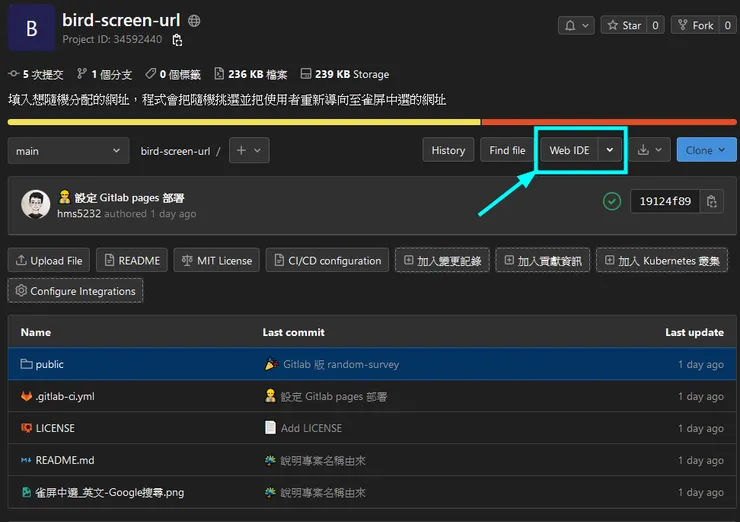Open the hms5232 author profile link

click(x=79, y=214)
